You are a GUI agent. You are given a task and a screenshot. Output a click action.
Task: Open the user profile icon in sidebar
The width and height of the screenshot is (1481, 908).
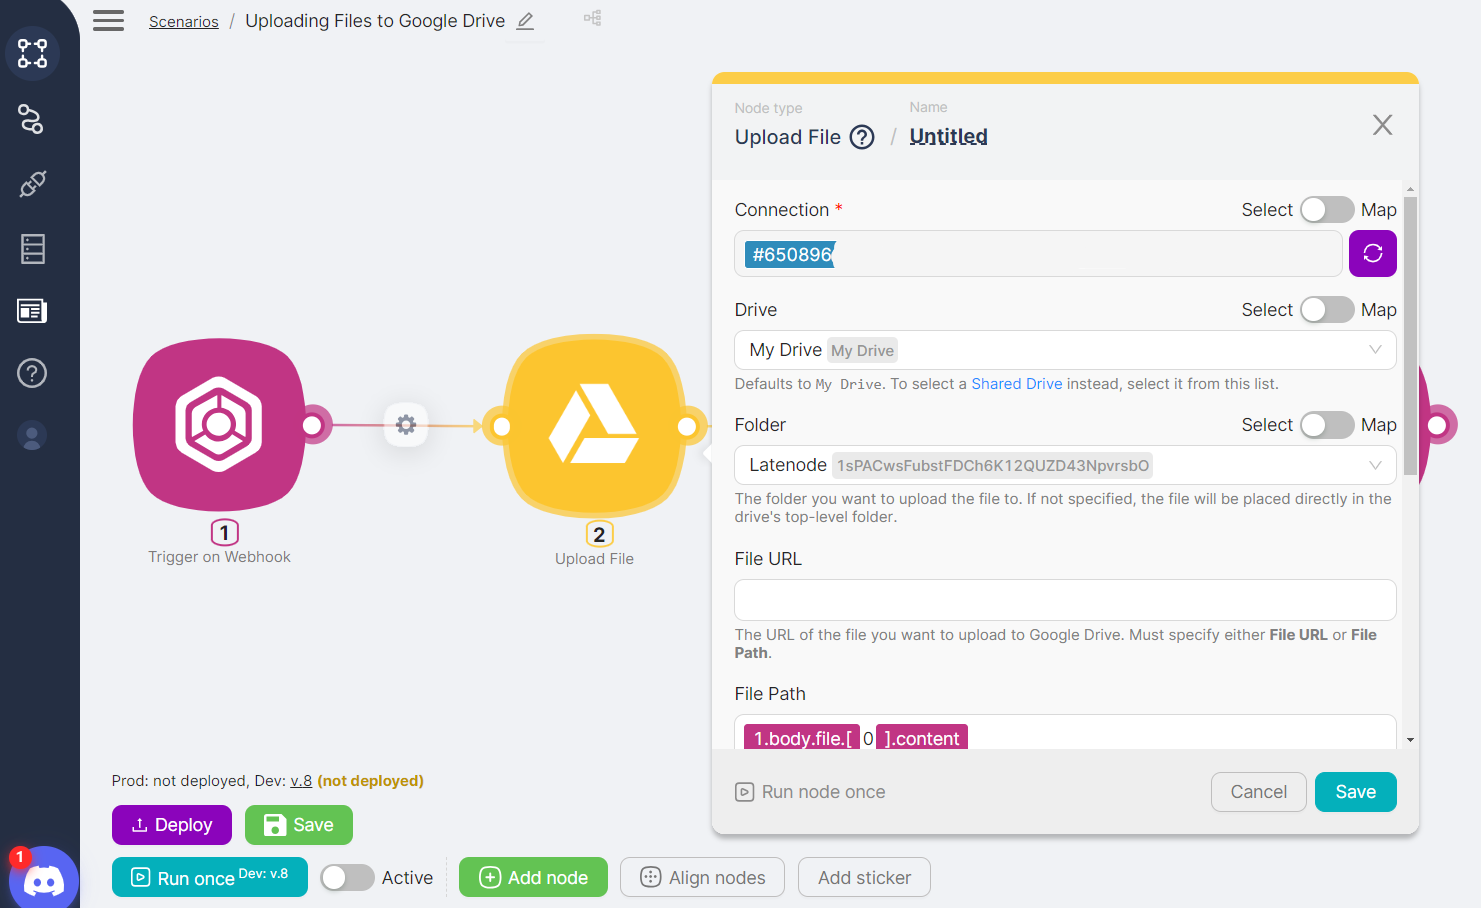[32, 436]
